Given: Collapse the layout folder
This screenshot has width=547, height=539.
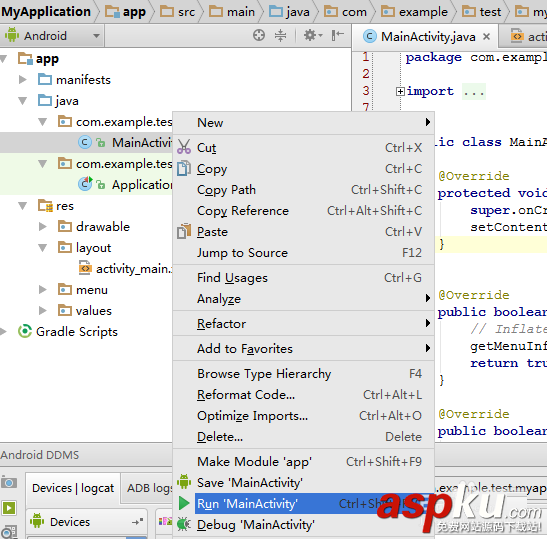Looking at the screenshot, I should click(43, 248).
